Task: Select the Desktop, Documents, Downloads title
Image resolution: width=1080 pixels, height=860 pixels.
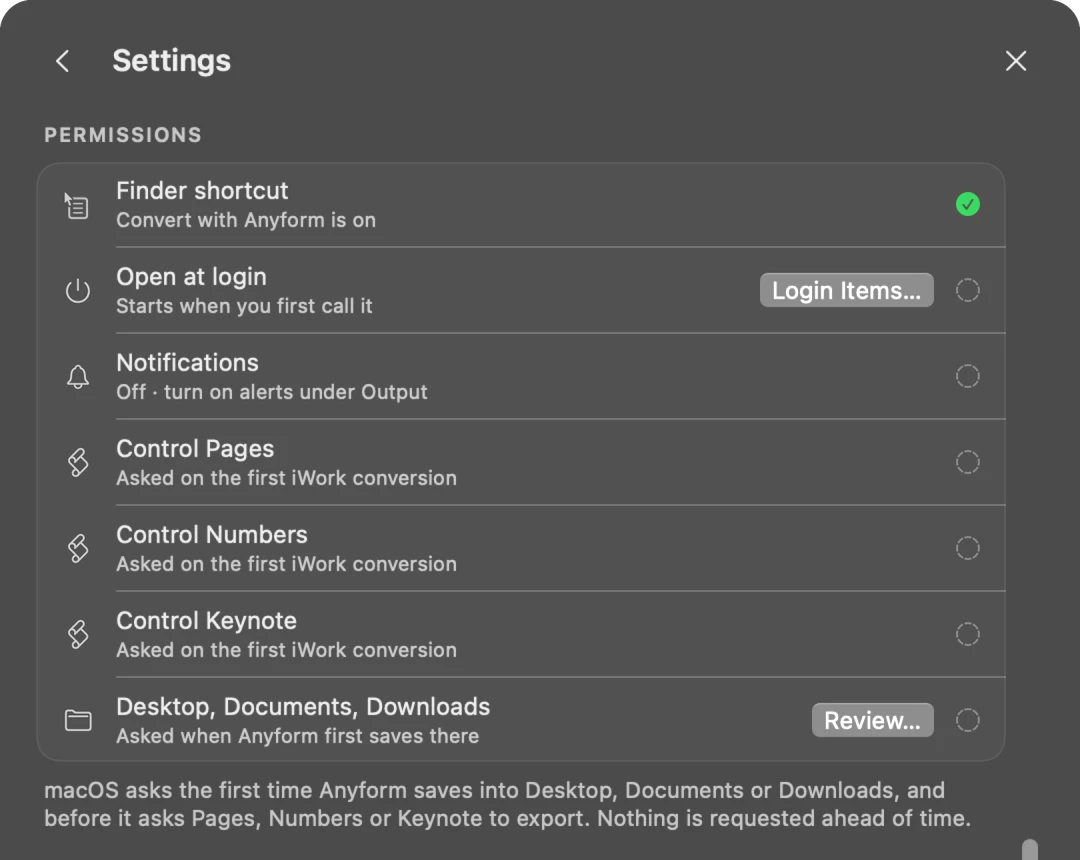Action: point(303,707)
